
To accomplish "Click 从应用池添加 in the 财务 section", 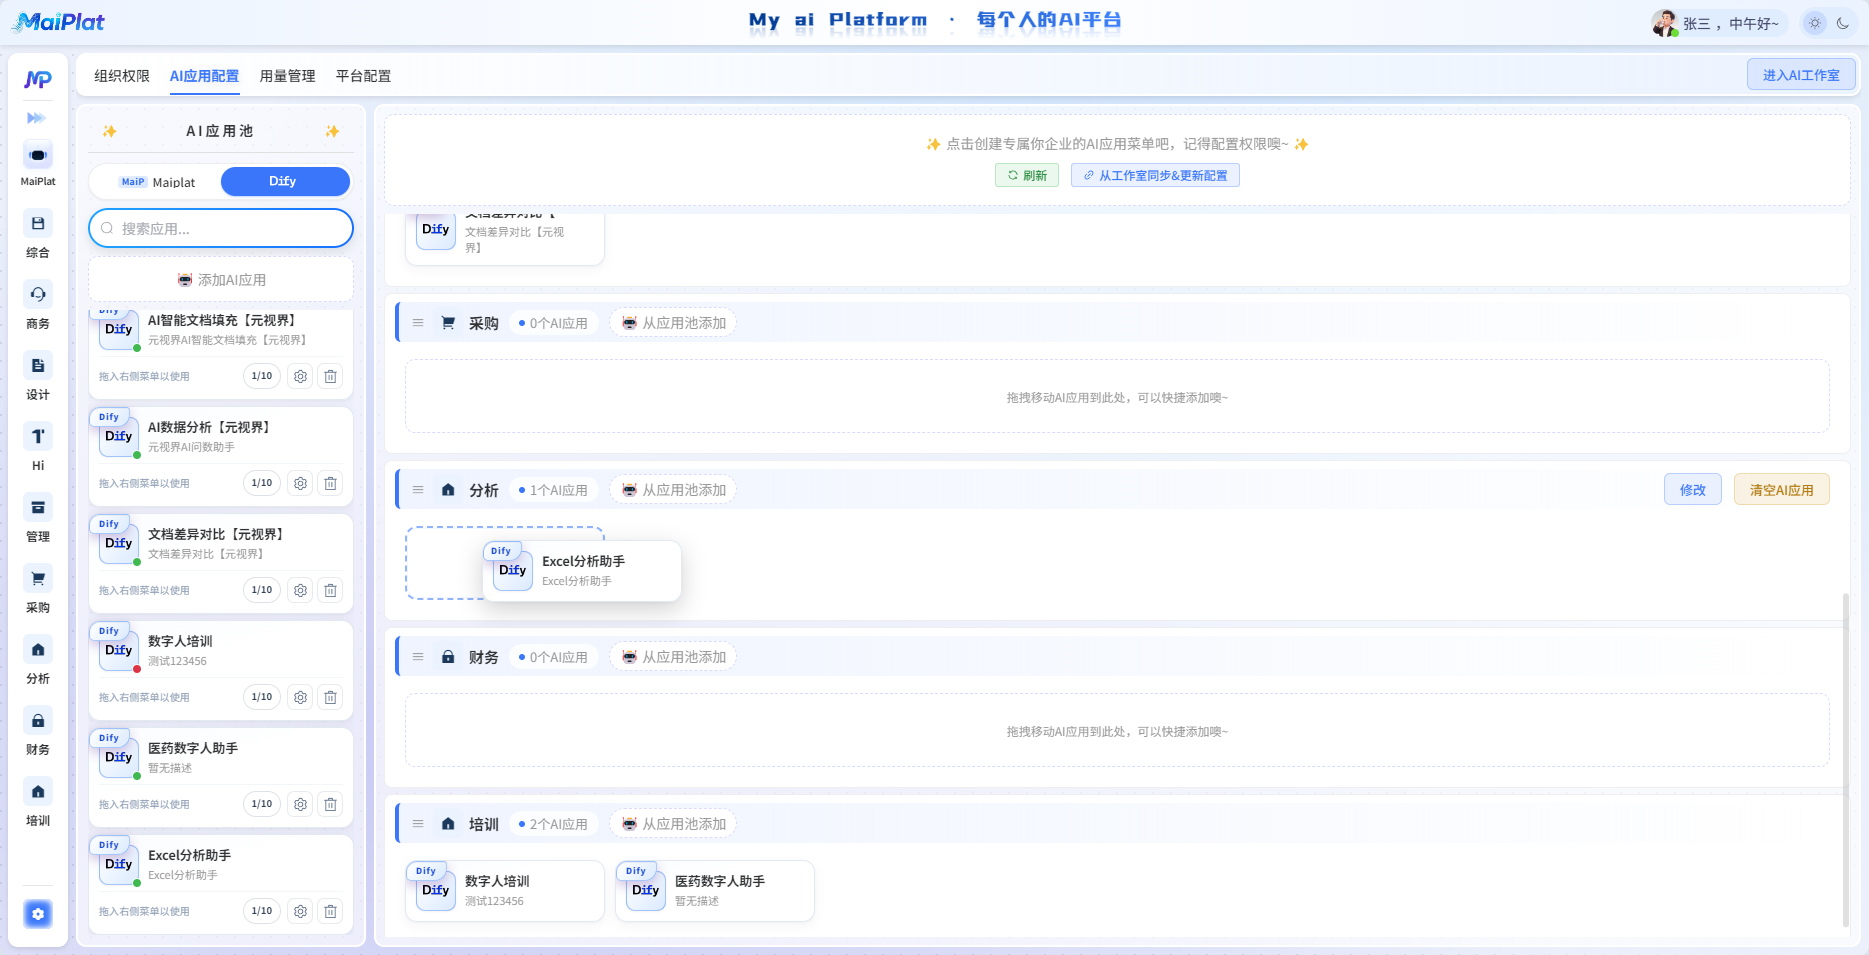I will point(674,657).
